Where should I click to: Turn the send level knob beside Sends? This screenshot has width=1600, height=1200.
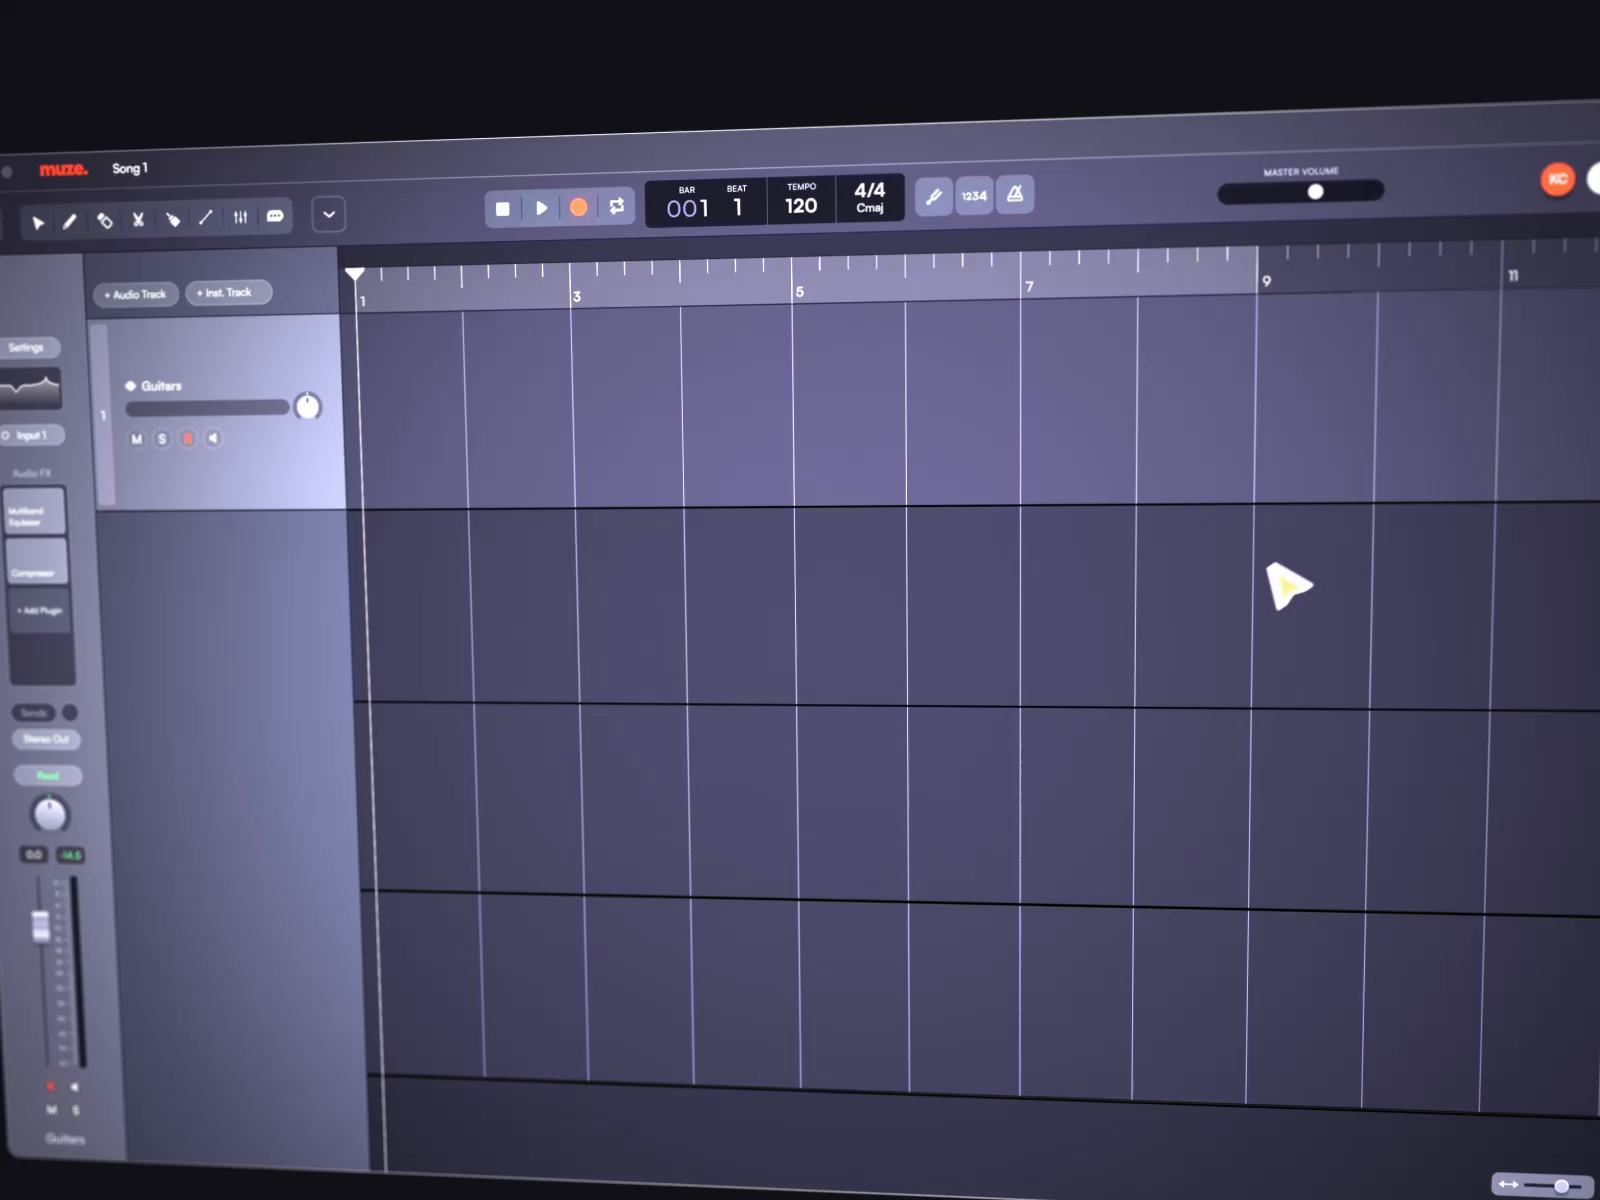pos(70,712)
